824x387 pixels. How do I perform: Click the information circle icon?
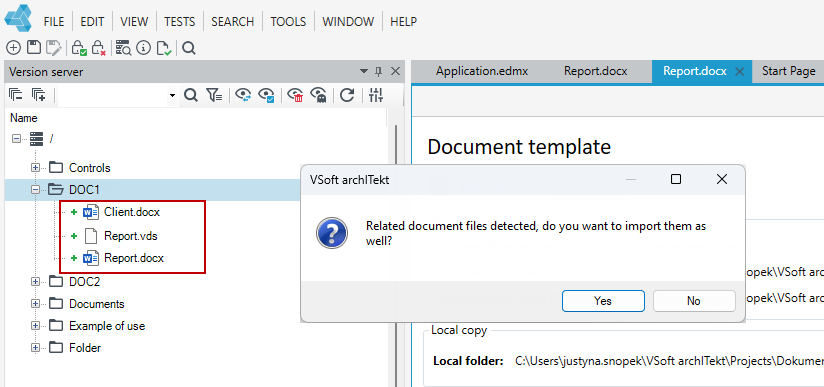click(143, 48)
